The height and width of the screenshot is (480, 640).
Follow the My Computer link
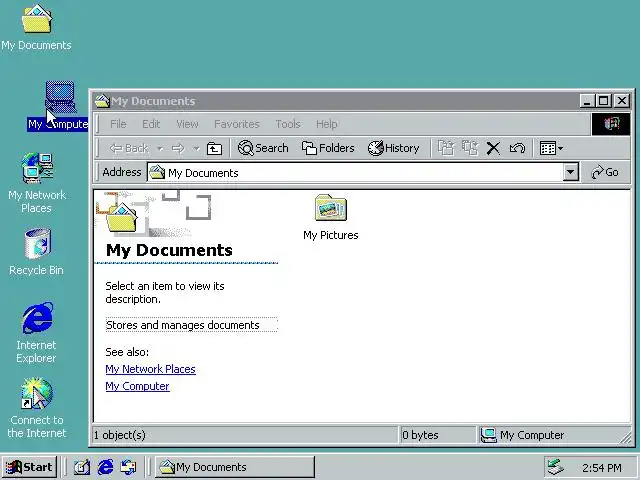137,386
